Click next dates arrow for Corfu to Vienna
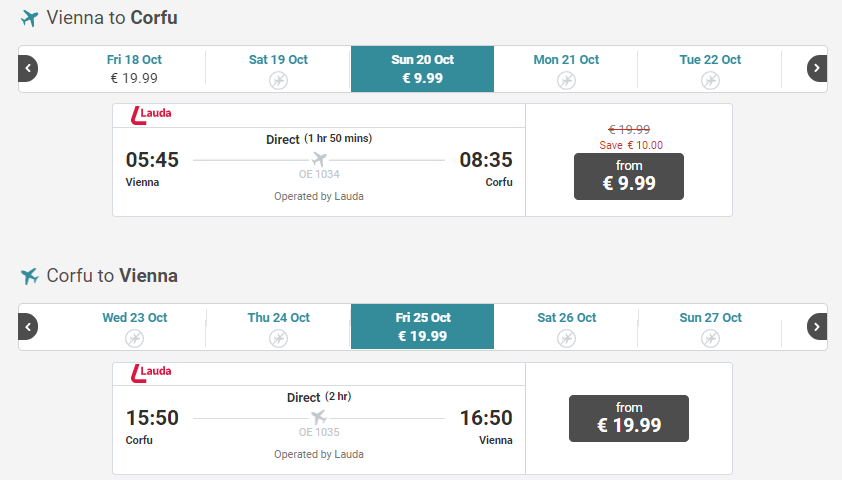Image resolution: width=842 pixels, height=480 pixels. coord(817,326)
